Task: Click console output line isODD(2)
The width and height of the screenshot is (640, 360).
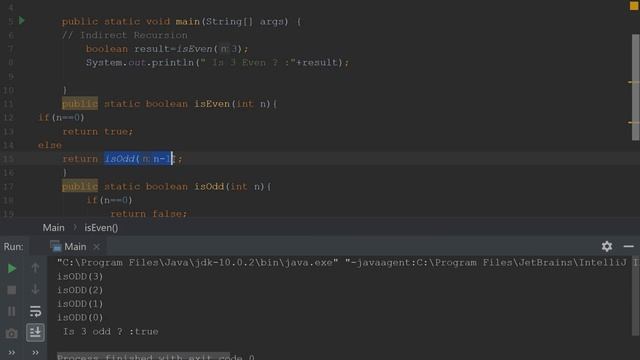Action: coord(80,290)
